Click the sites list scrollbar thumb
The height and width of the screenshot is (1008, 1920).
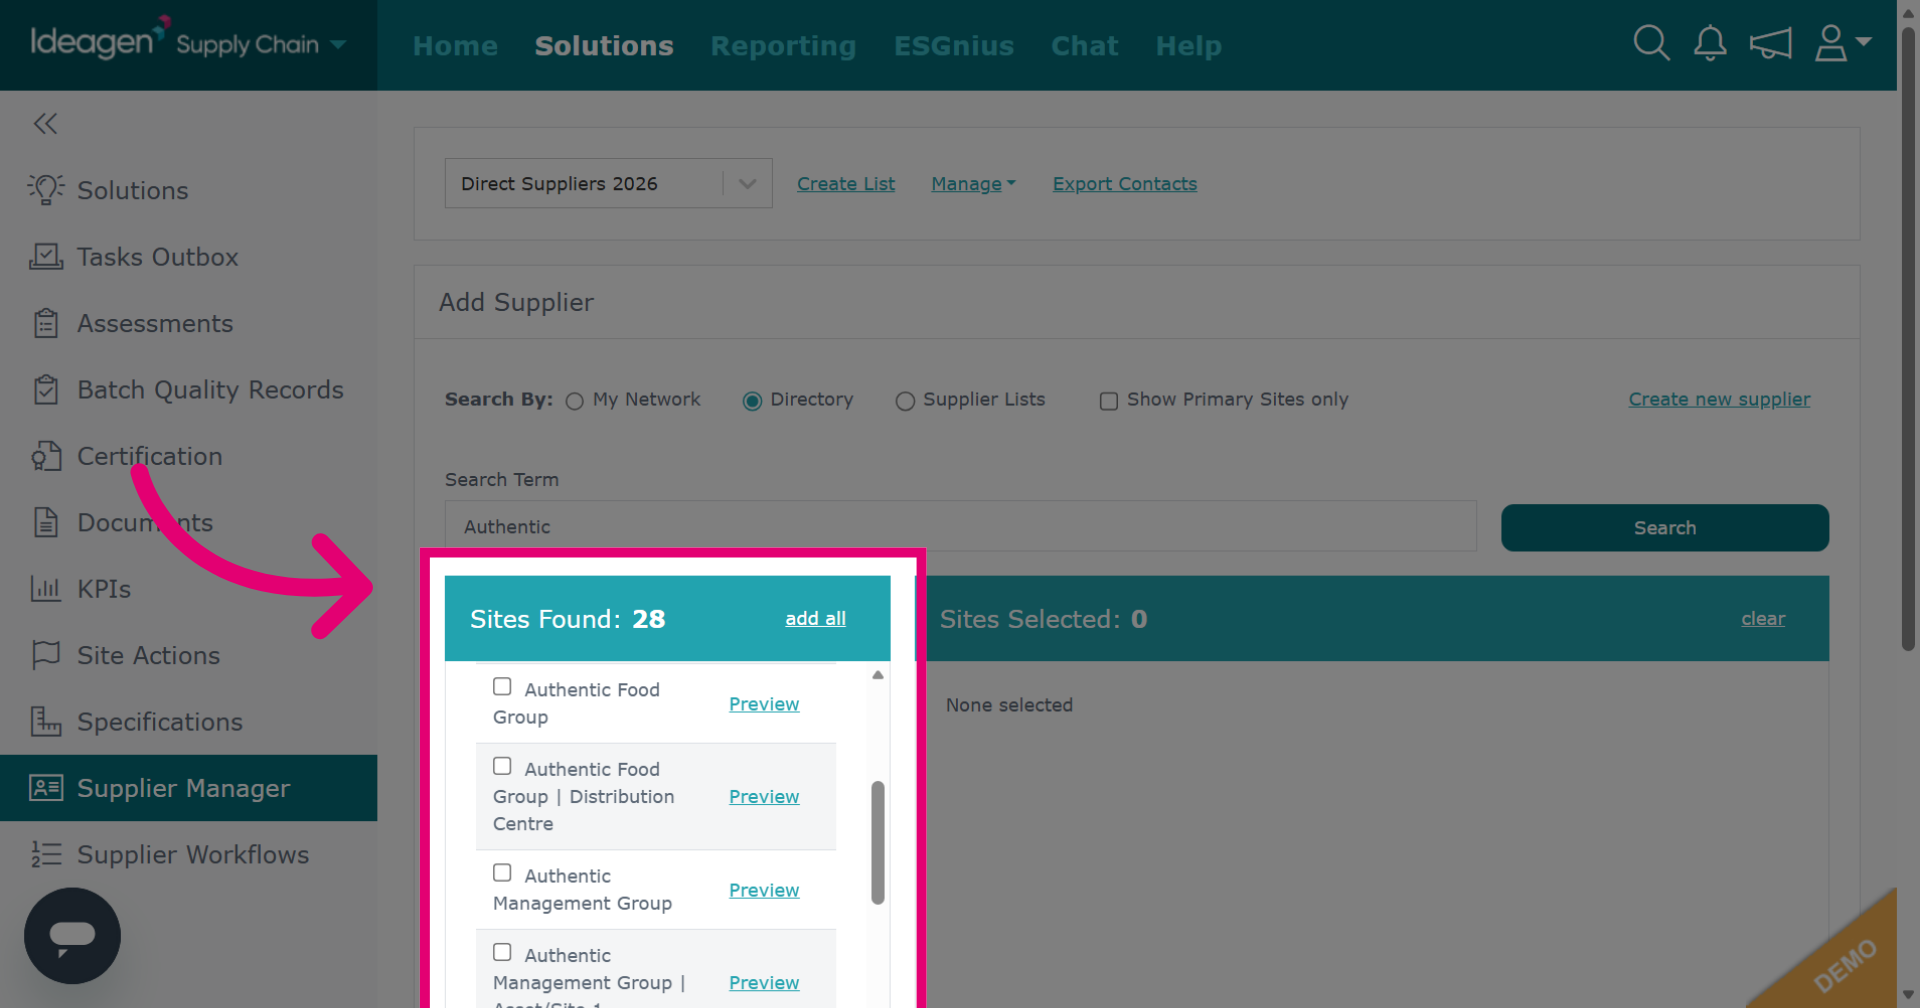[x=878, y=843]
